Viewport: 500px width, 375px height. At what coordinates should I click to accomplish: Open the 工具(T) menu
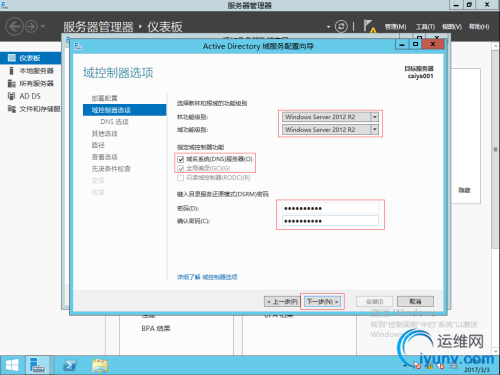[425, 27]
